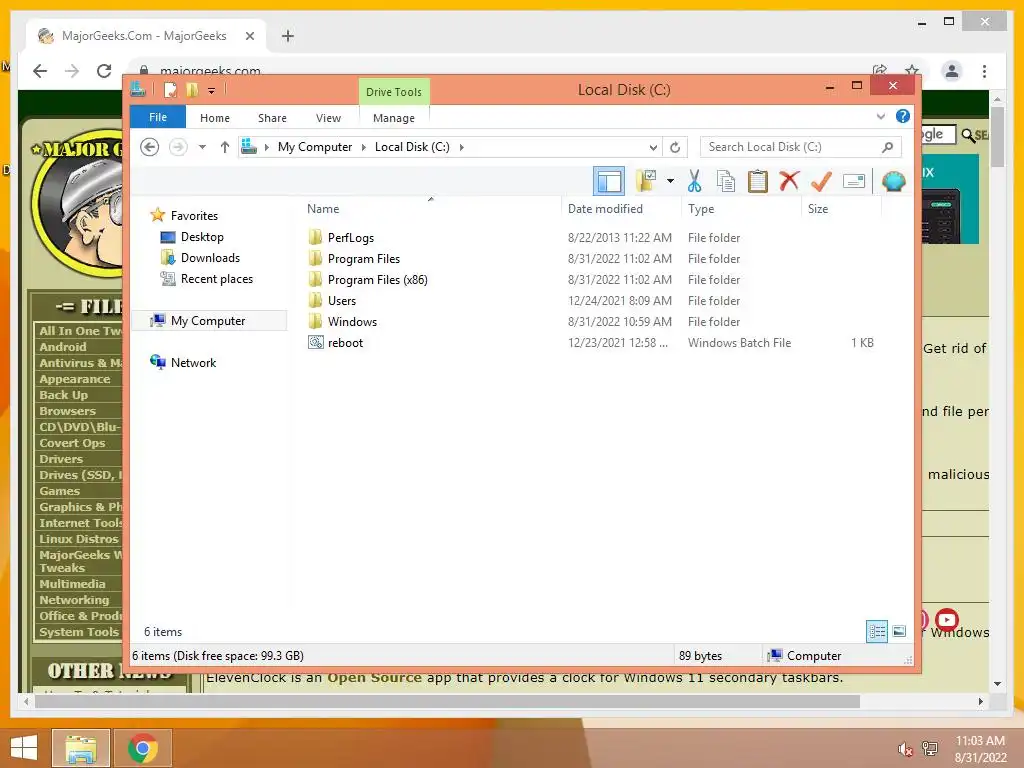The image size is (1024, 768).
Task: Click the orange checkmark Properties icon
Action: tap(821, 181)
